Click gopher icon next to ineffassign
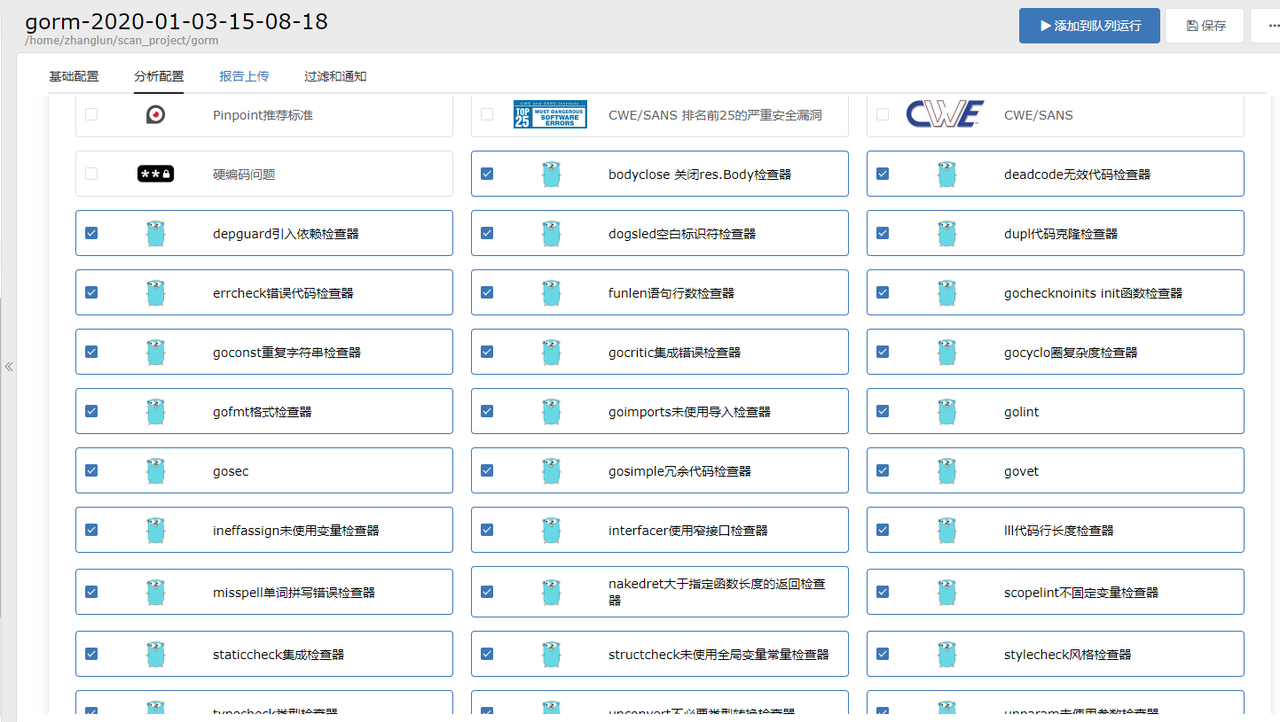This screenshot has width=1280, height=722. tap(155, 530)
